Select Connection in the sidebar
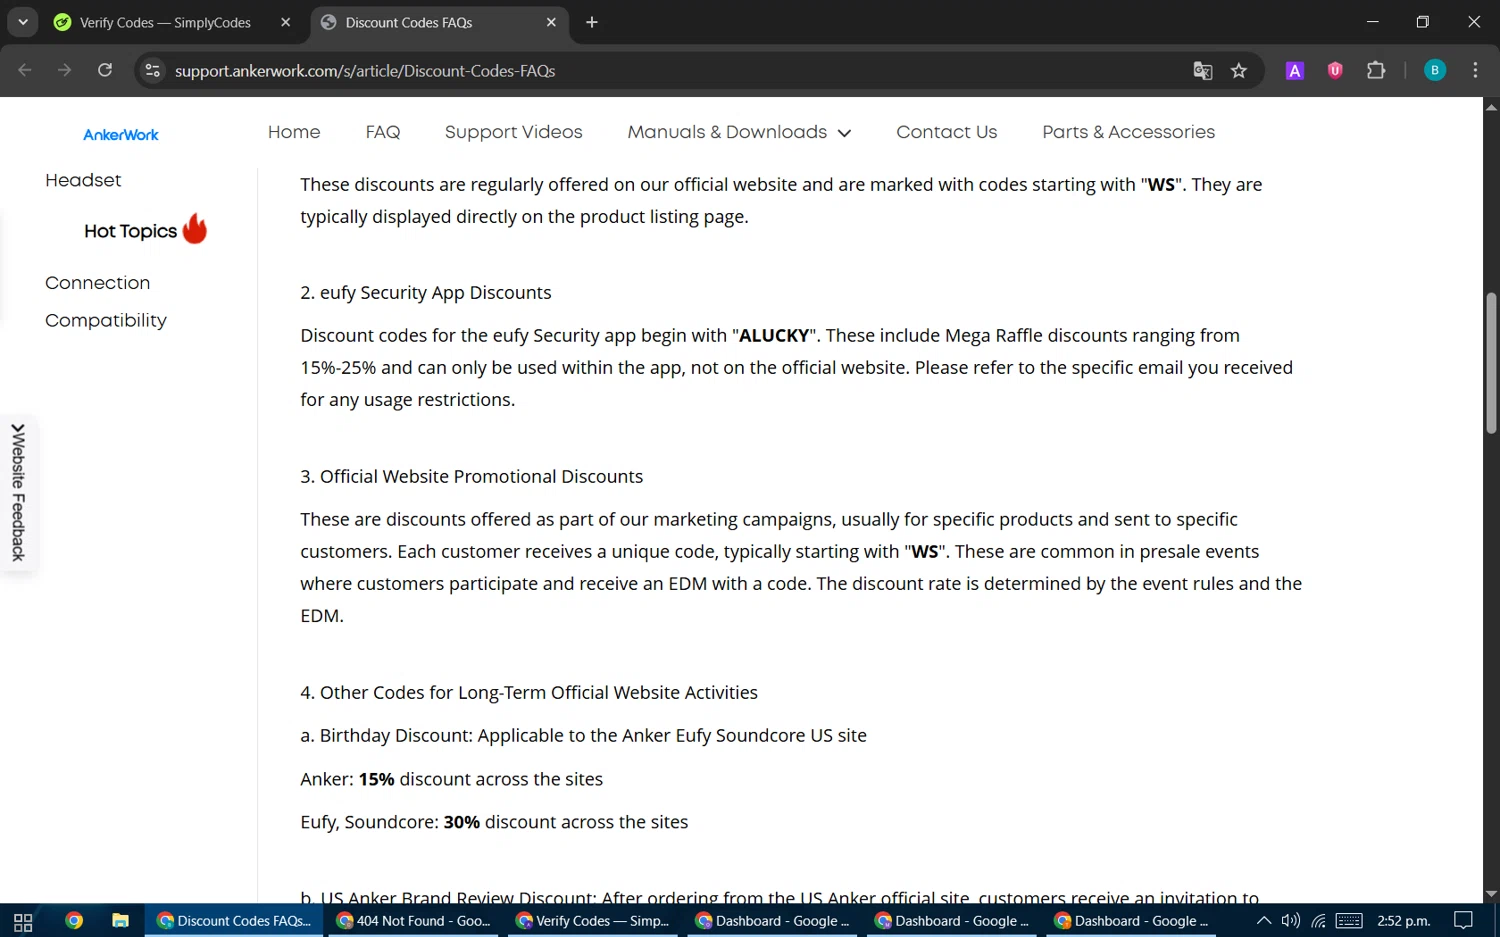 (98, 283)
